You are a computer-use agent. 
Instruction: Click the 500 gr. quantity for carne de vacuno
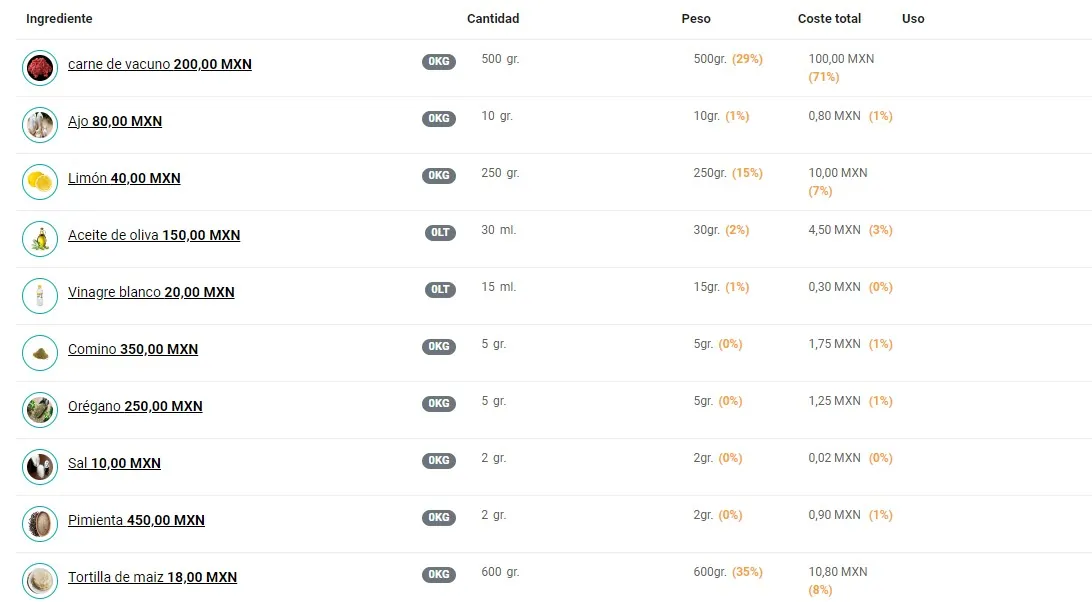coord(500,59)
